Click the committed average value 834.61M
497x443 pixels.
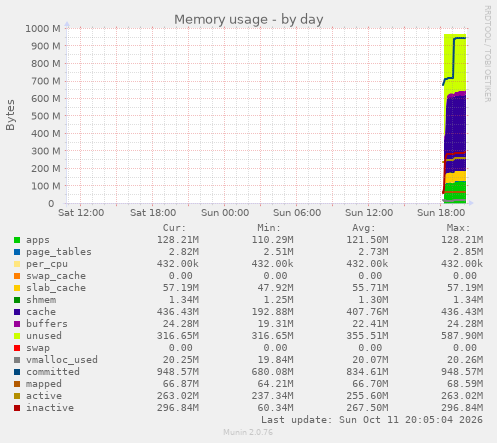click(367, 372)
